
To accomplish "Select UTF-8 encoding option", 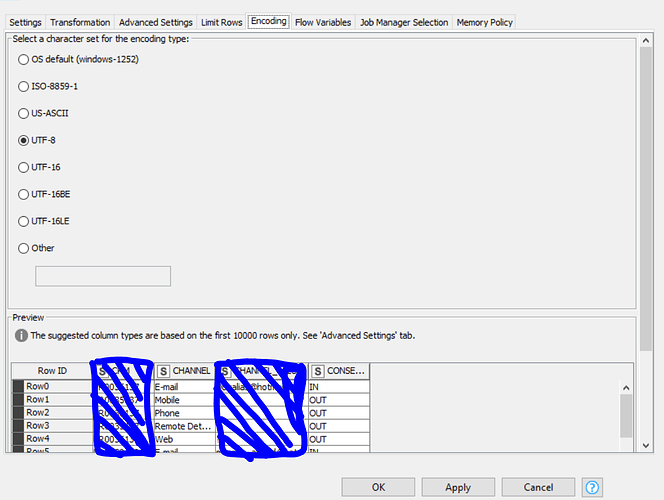I will tap(37, 141).
